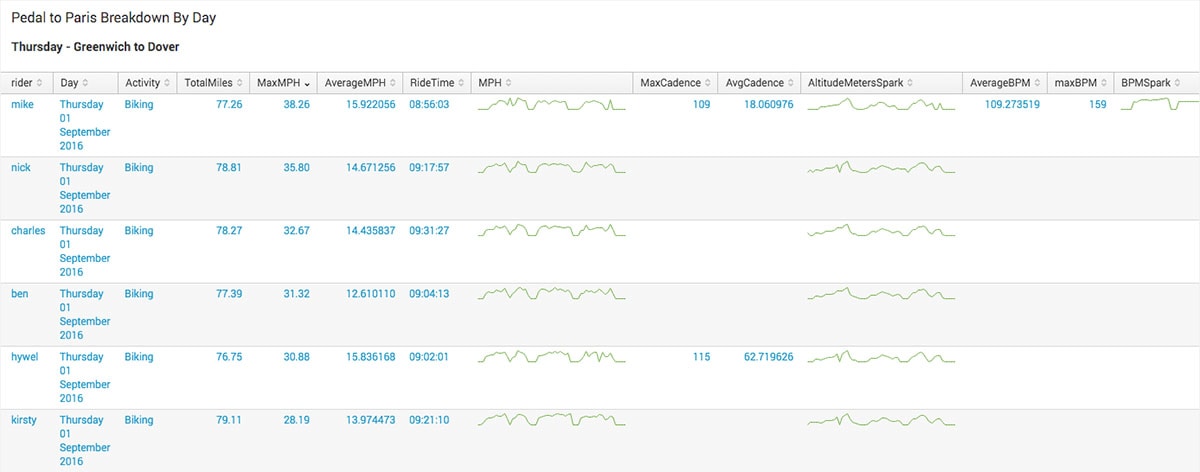1200x472 pixels.
Task: Click Biking activity in kirsty's row
Action: coord(139,419)
